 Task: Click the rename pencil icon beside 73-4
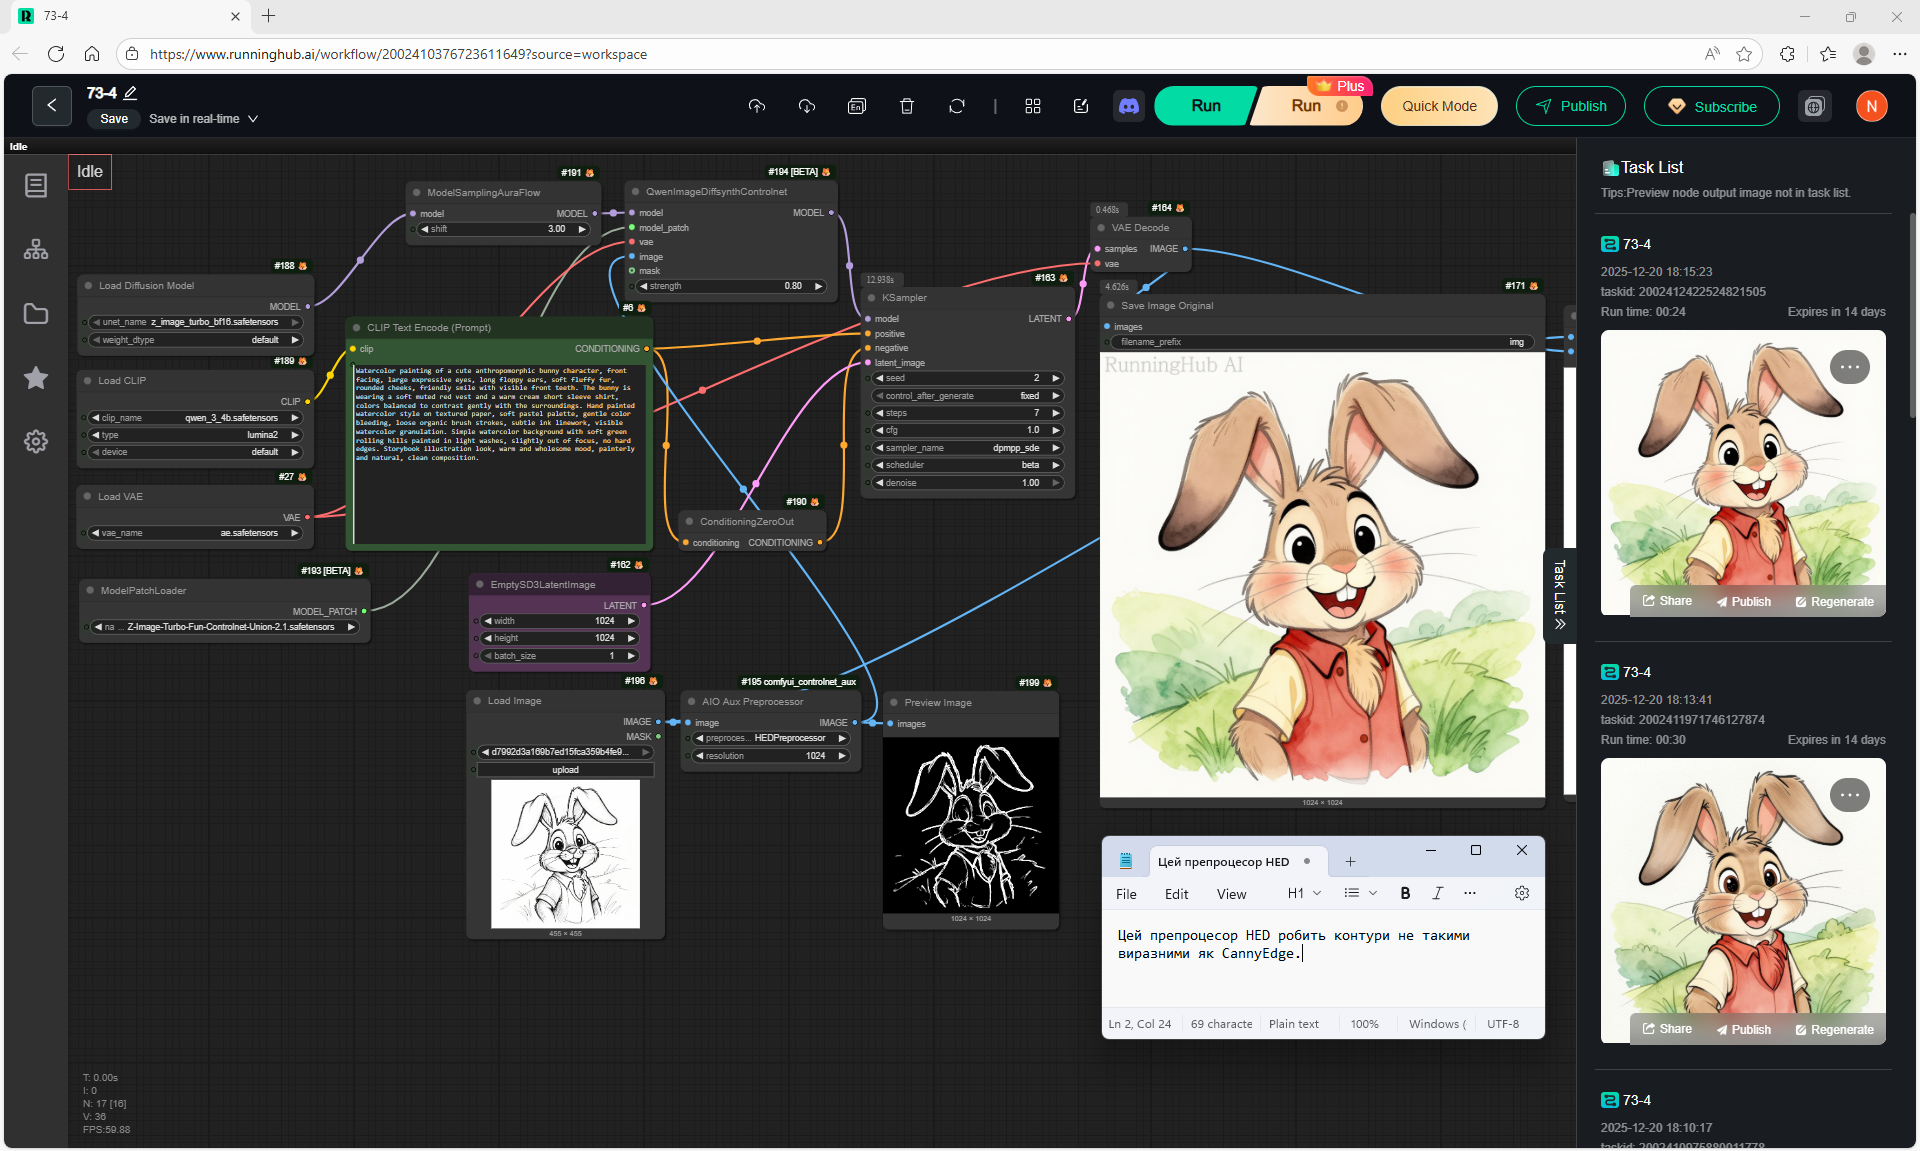pyautogui.click(x=131, y=93)
